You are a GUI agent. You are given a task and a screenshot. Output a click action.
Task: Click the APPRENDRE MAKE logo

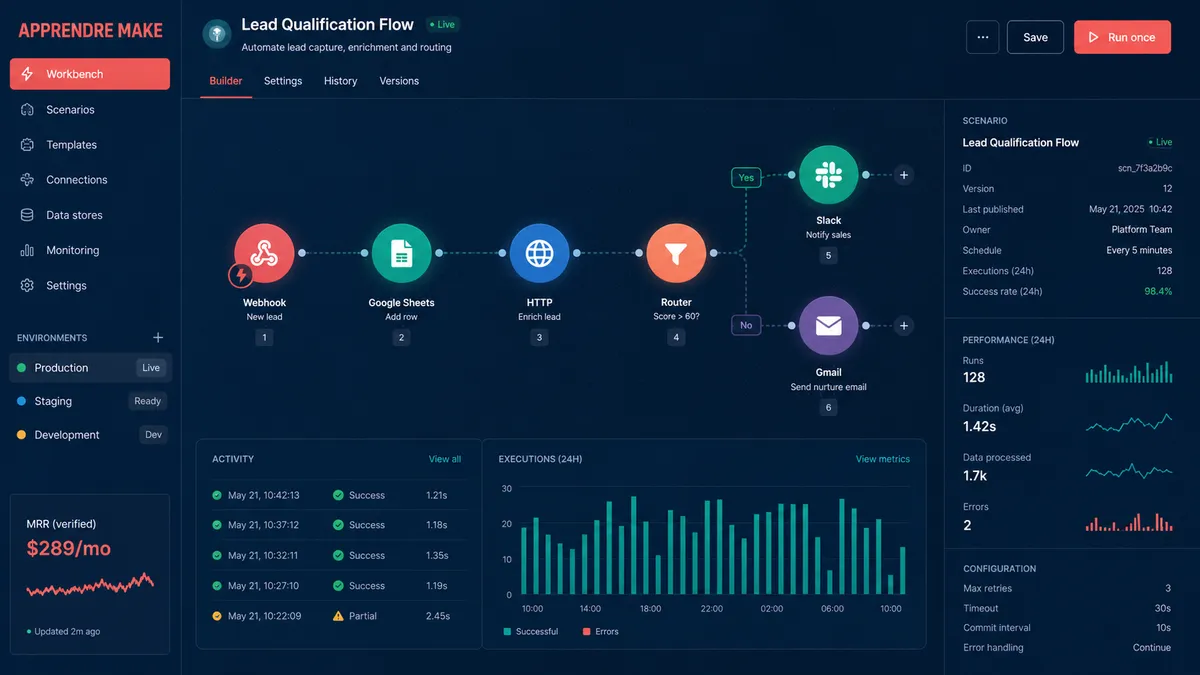click(x=90, y=30)
